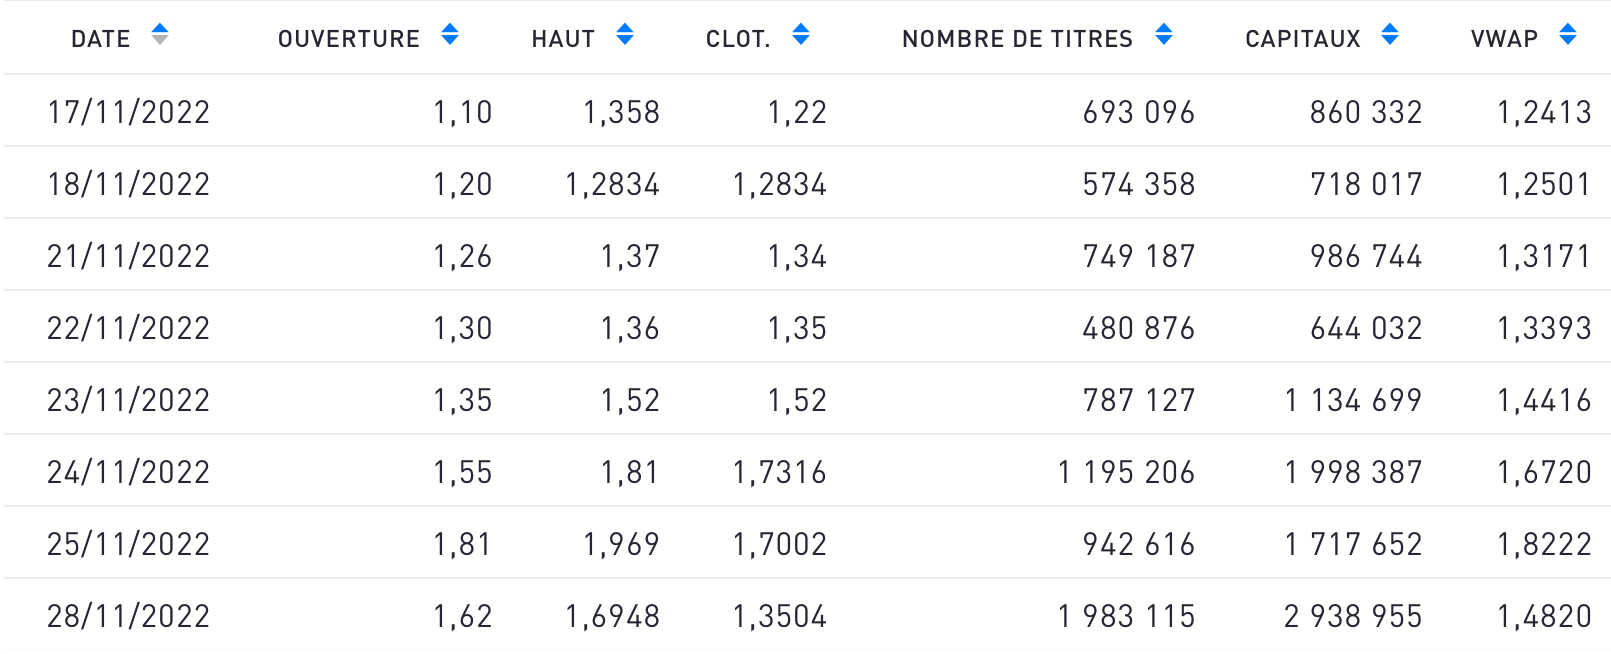The width and height of the screenshot is (1611, 654).
Task: Select the 28/11/2022 row date
Action: tap(129, 616)
